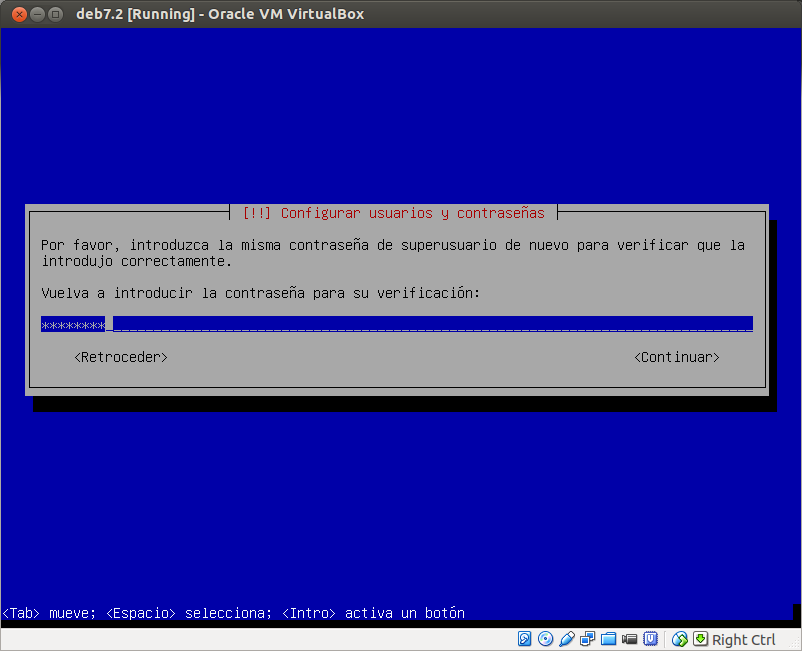
Task: Click the CD/DVD drive status icon
Action: 545,638
